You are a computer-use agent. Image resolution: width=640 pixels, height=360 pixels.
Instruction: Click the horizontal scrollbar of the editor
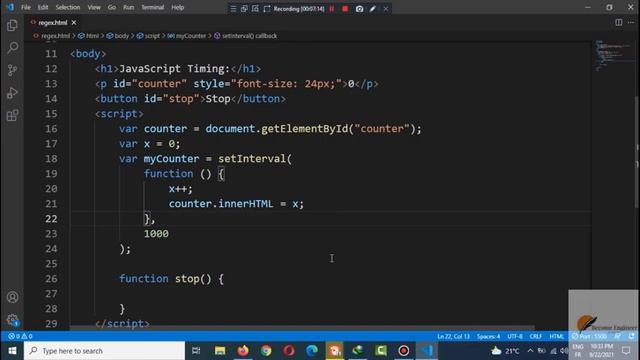point(302,328)
